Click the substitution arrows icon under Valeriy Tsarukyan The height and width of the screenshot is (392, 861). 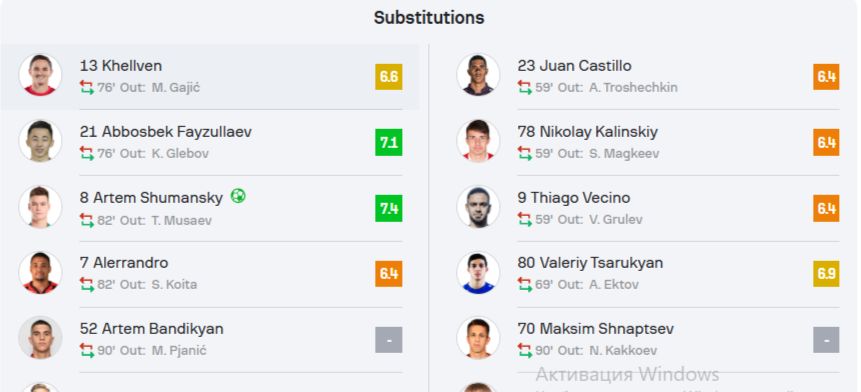(524, 284)
